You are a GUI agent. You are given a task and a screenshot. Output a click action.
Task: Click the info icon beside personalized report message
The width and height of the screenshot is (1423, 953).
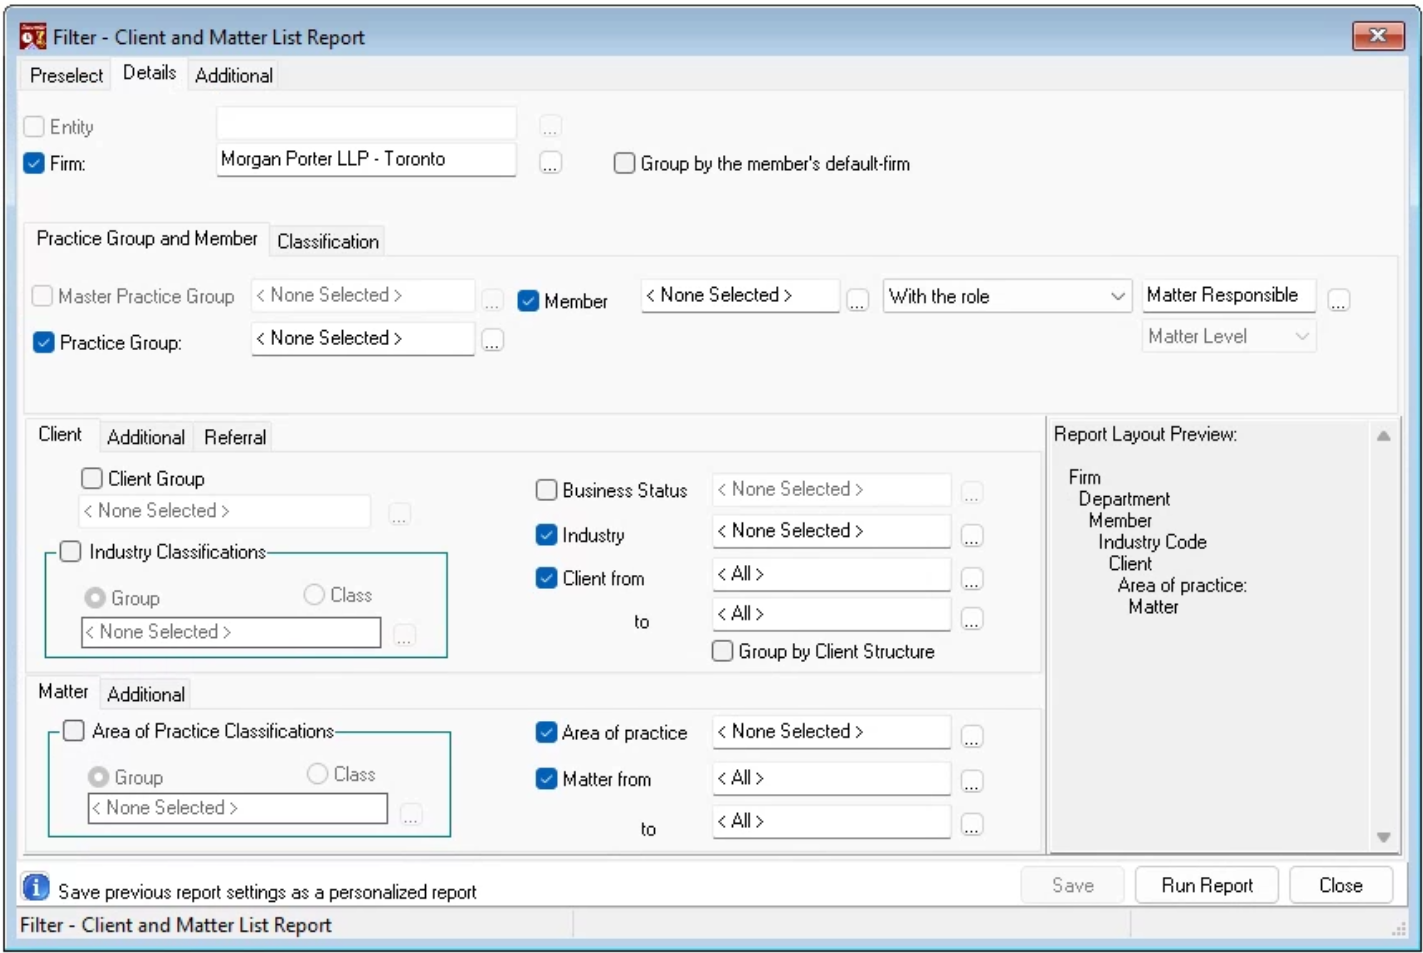[36, 887]
